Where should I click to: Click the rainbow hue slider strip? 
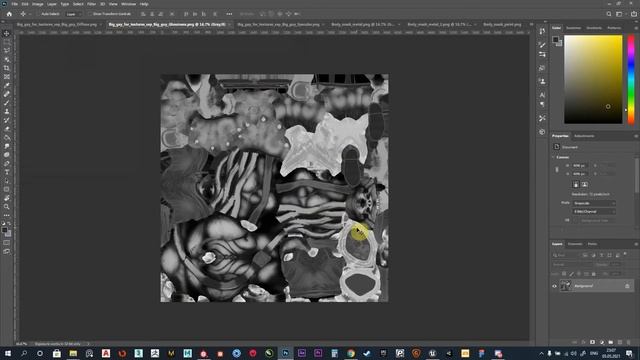631,79
